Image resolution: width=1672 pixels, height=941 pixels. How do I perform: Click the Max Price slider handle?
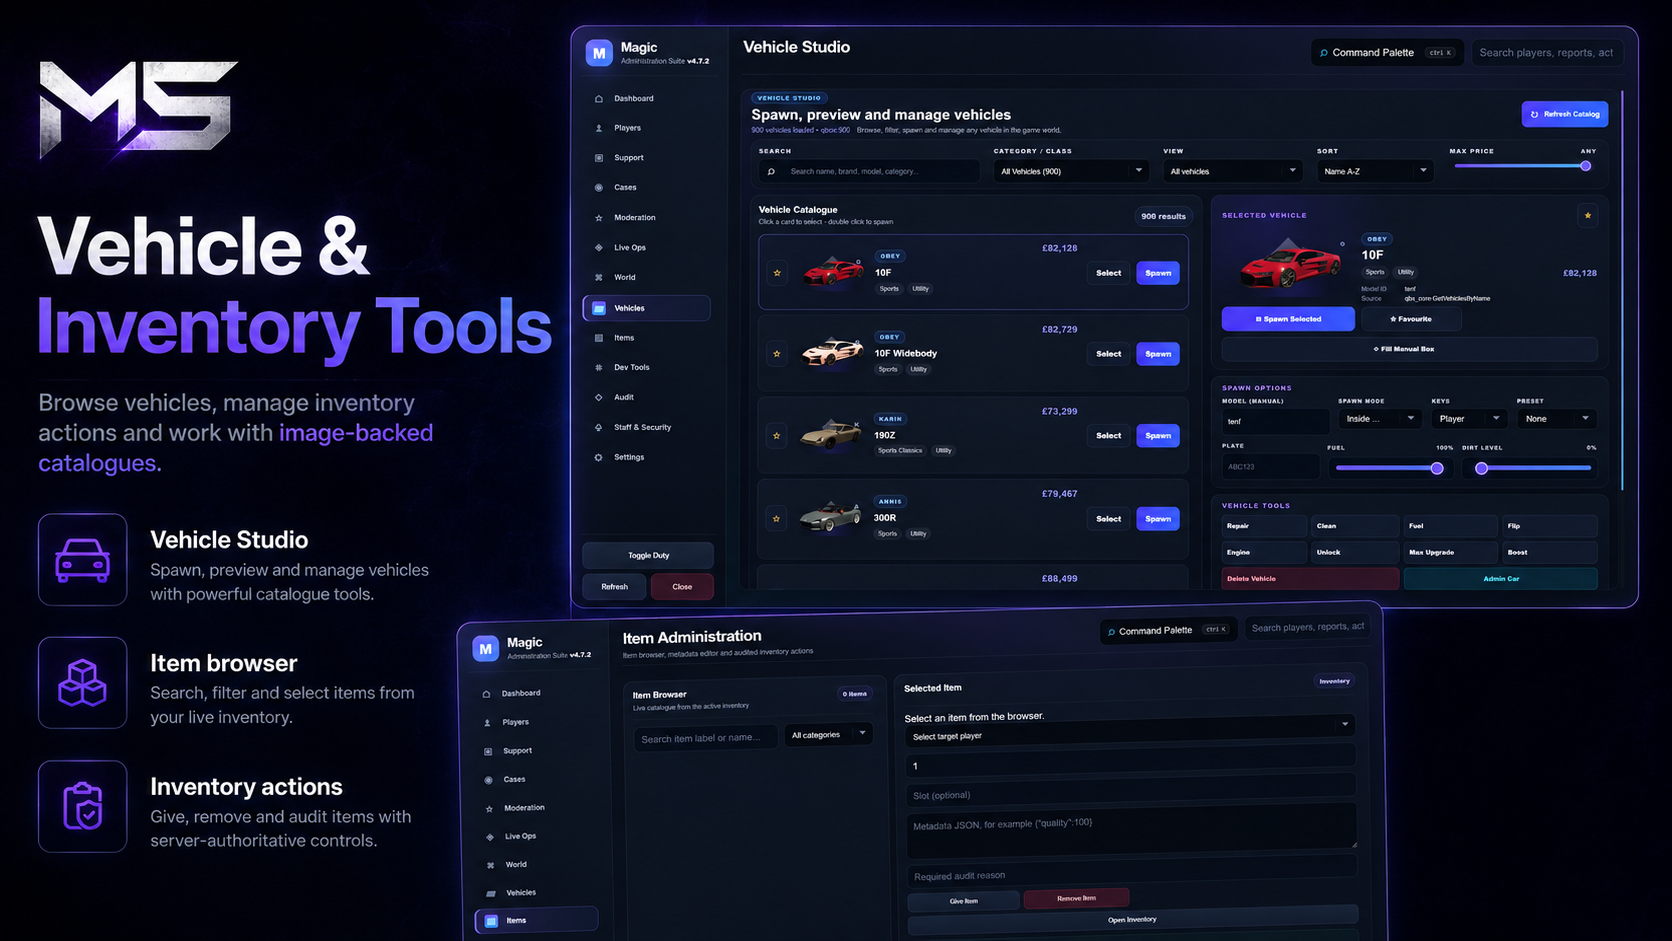click(x=1585, y=166)
